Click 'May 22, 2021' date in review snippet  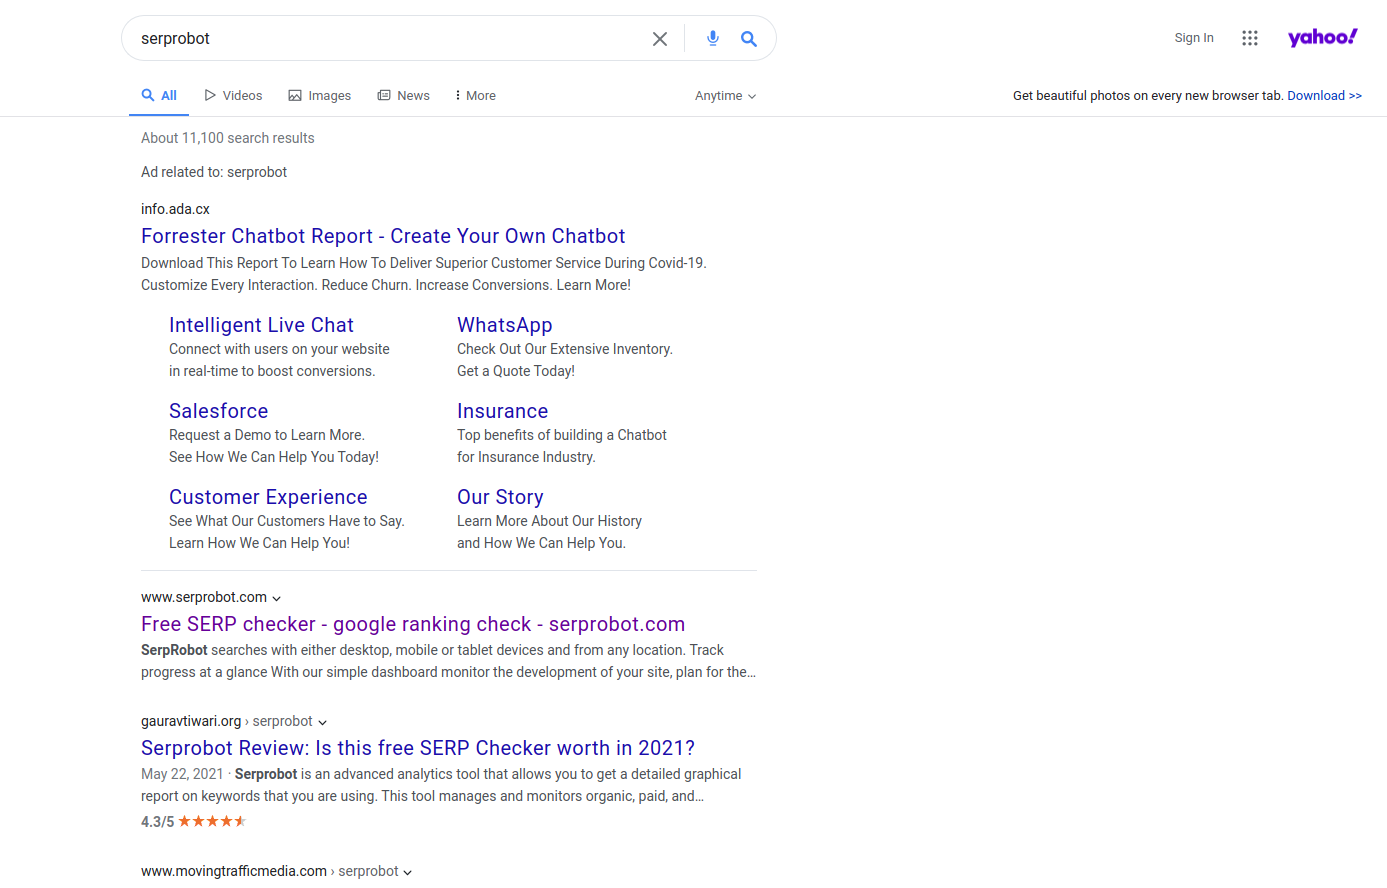point(182,774)
